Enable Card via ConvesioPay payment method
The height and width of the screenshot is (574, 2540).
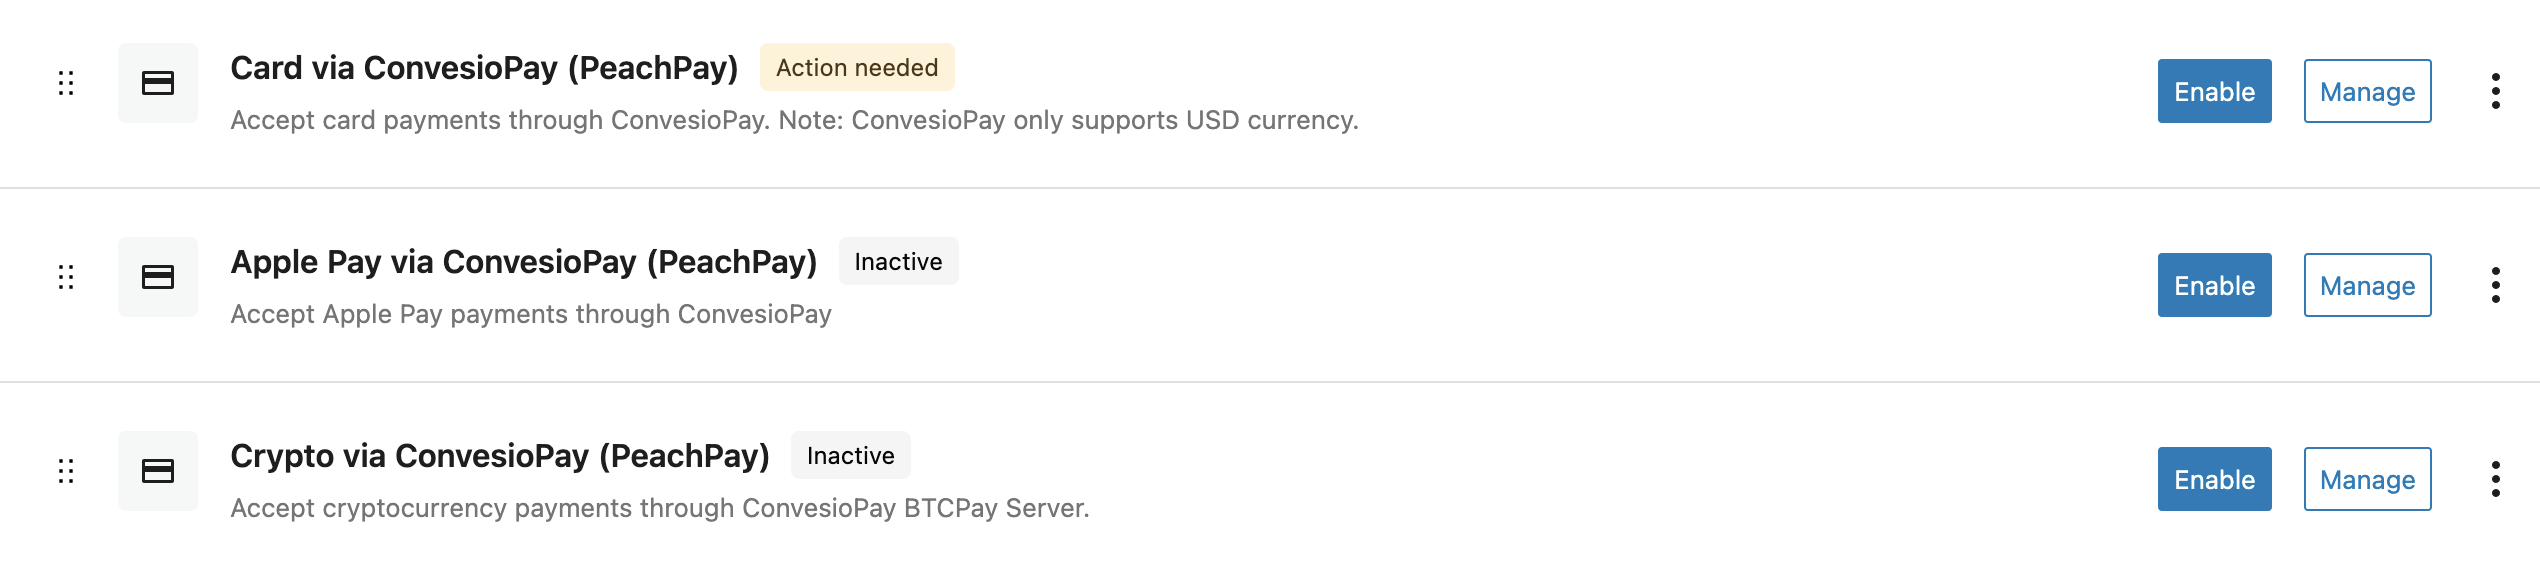point(2214,91)
